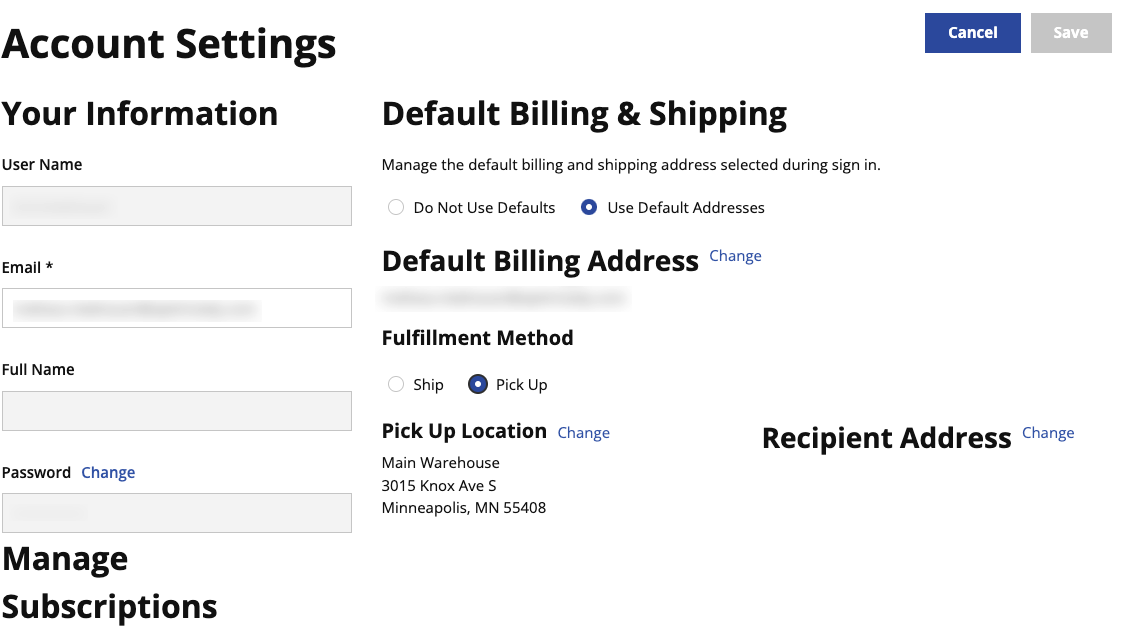Viewport: 1132px width, 636px height.
Task: Cancel the account settings changes
Action: pyautogui.click(x=972, y=32)
